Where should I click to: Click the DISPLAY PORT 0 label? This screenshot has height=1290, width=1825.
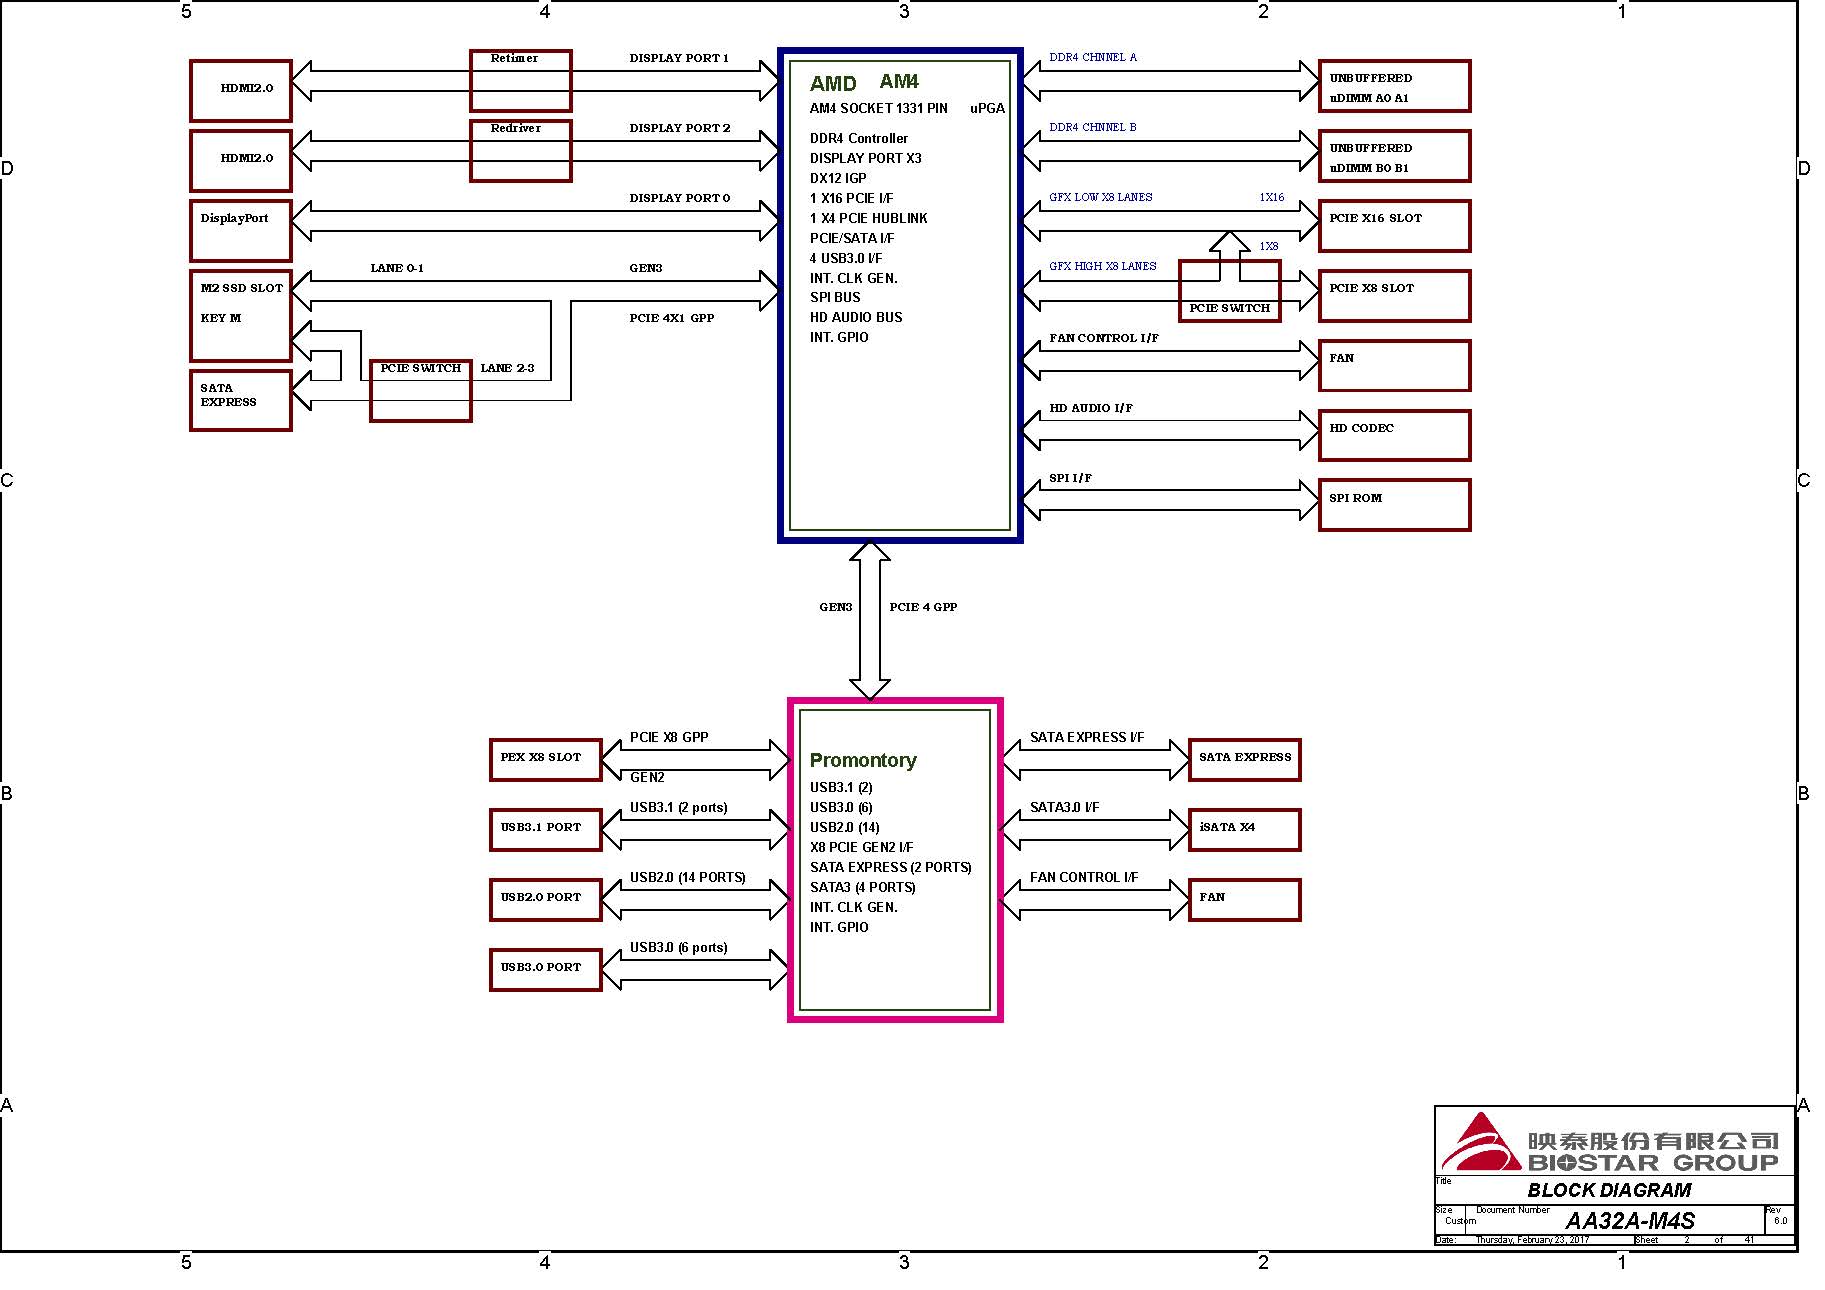pos(680,198)
